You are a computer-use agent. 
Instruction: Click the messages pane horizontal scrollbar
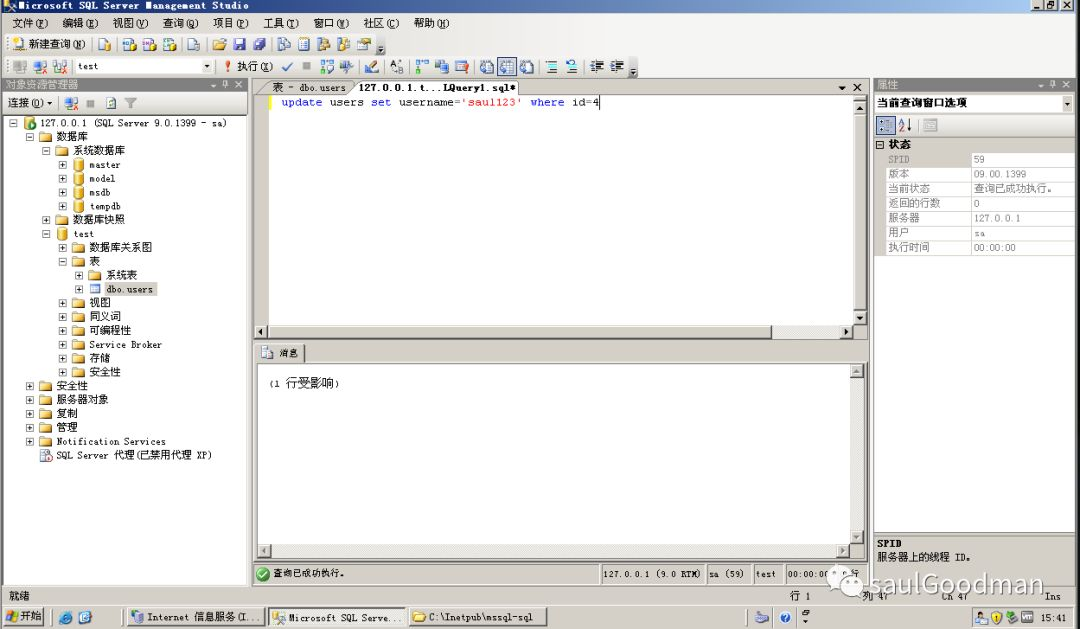(553, 551)
